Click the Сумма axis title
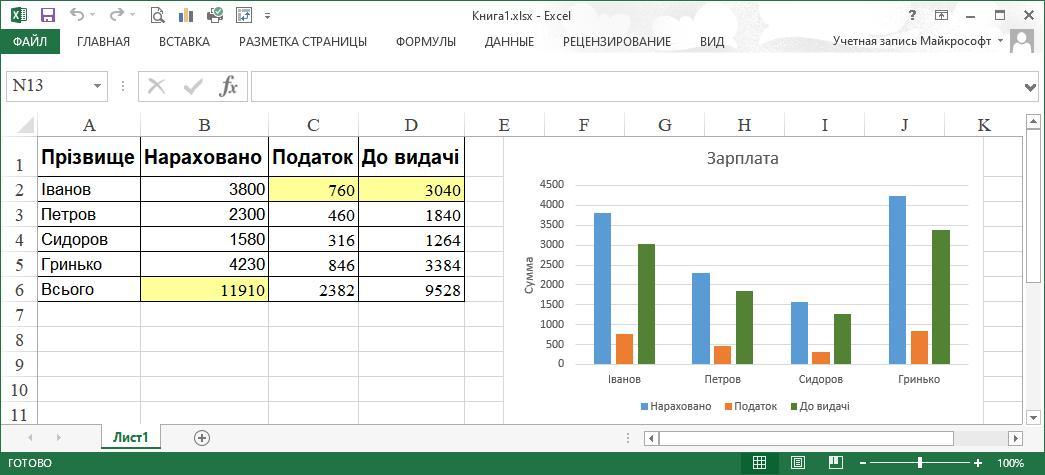 pos(529,275)
